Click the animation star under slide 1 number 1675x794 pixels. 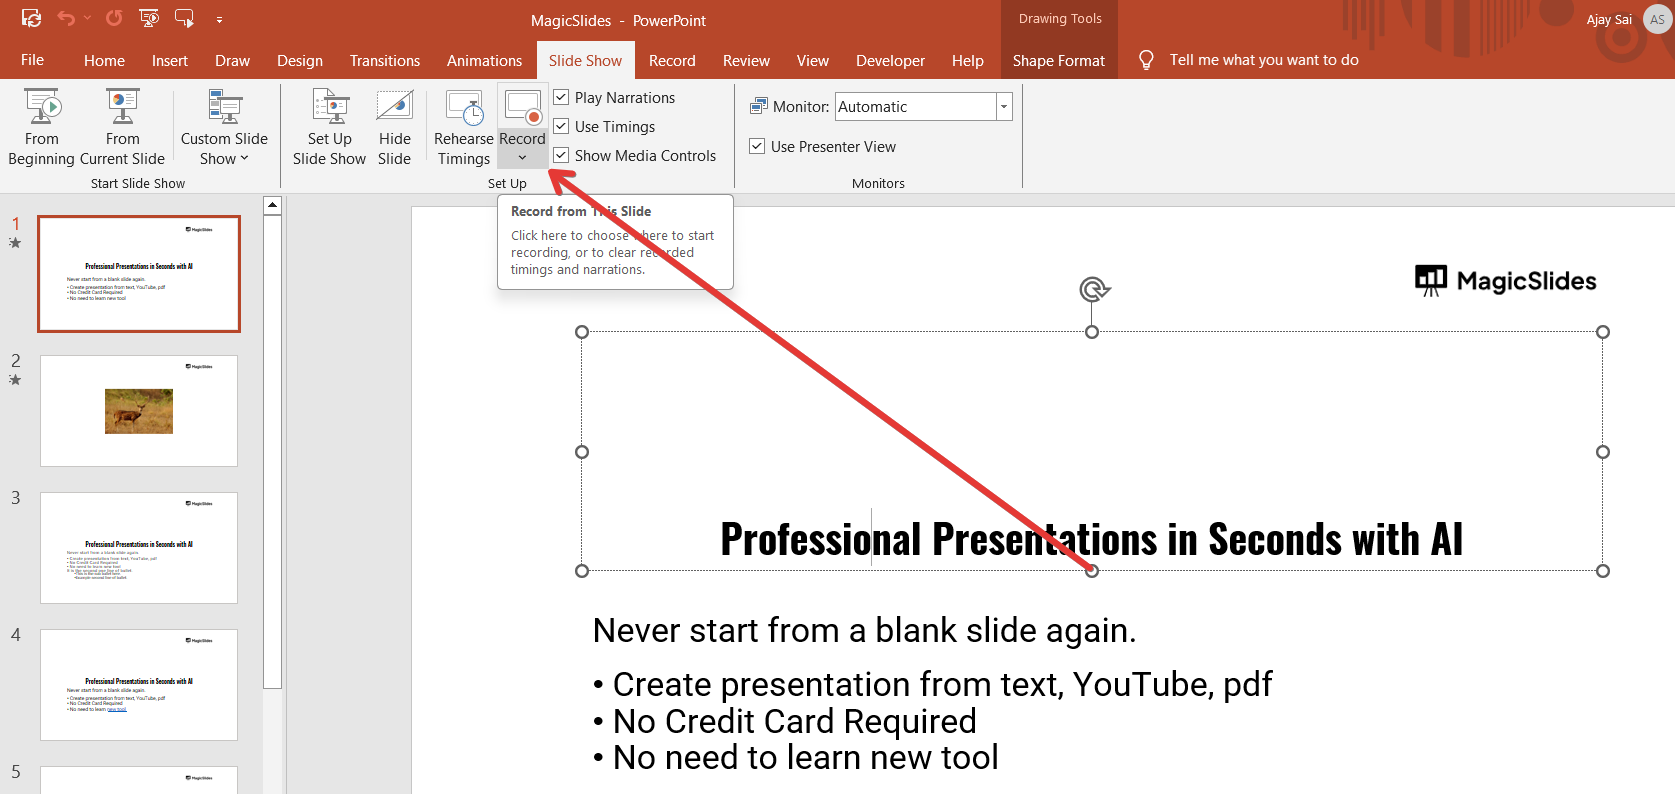point(15,243)
